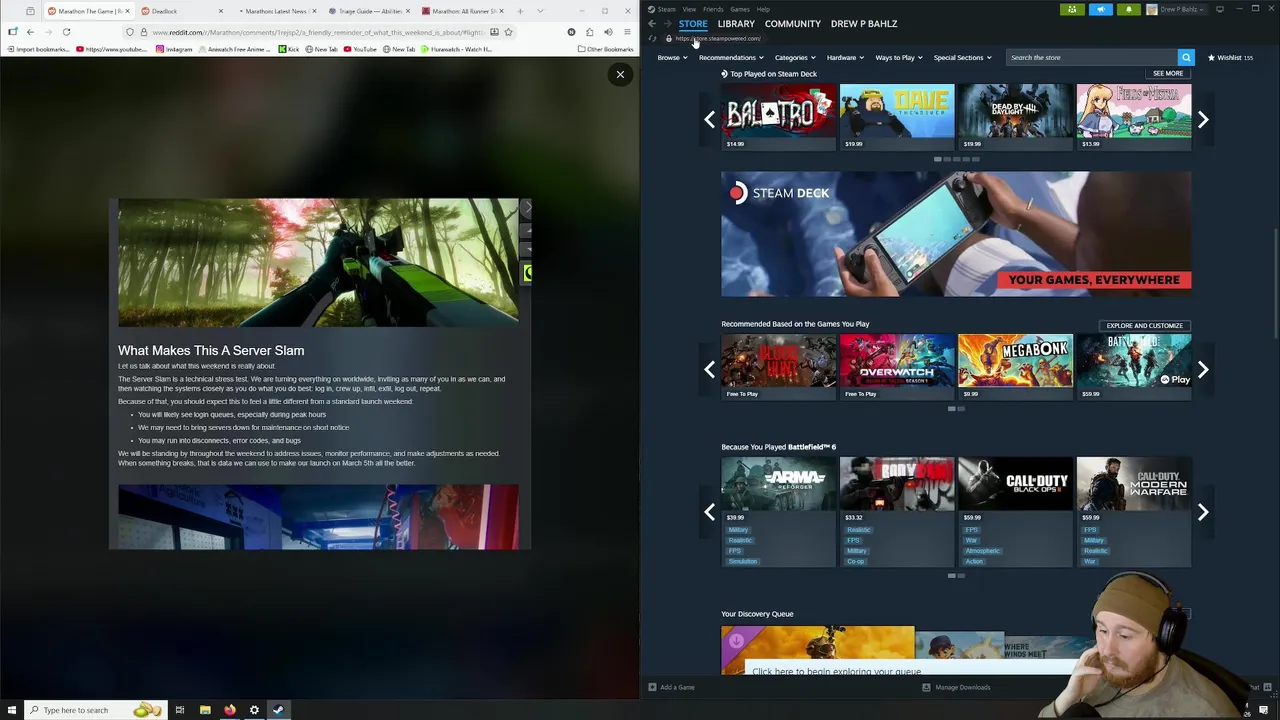Previous arrow on Recommended games carousel
Screen dimensions: 1280x720
tap(710, 370)
